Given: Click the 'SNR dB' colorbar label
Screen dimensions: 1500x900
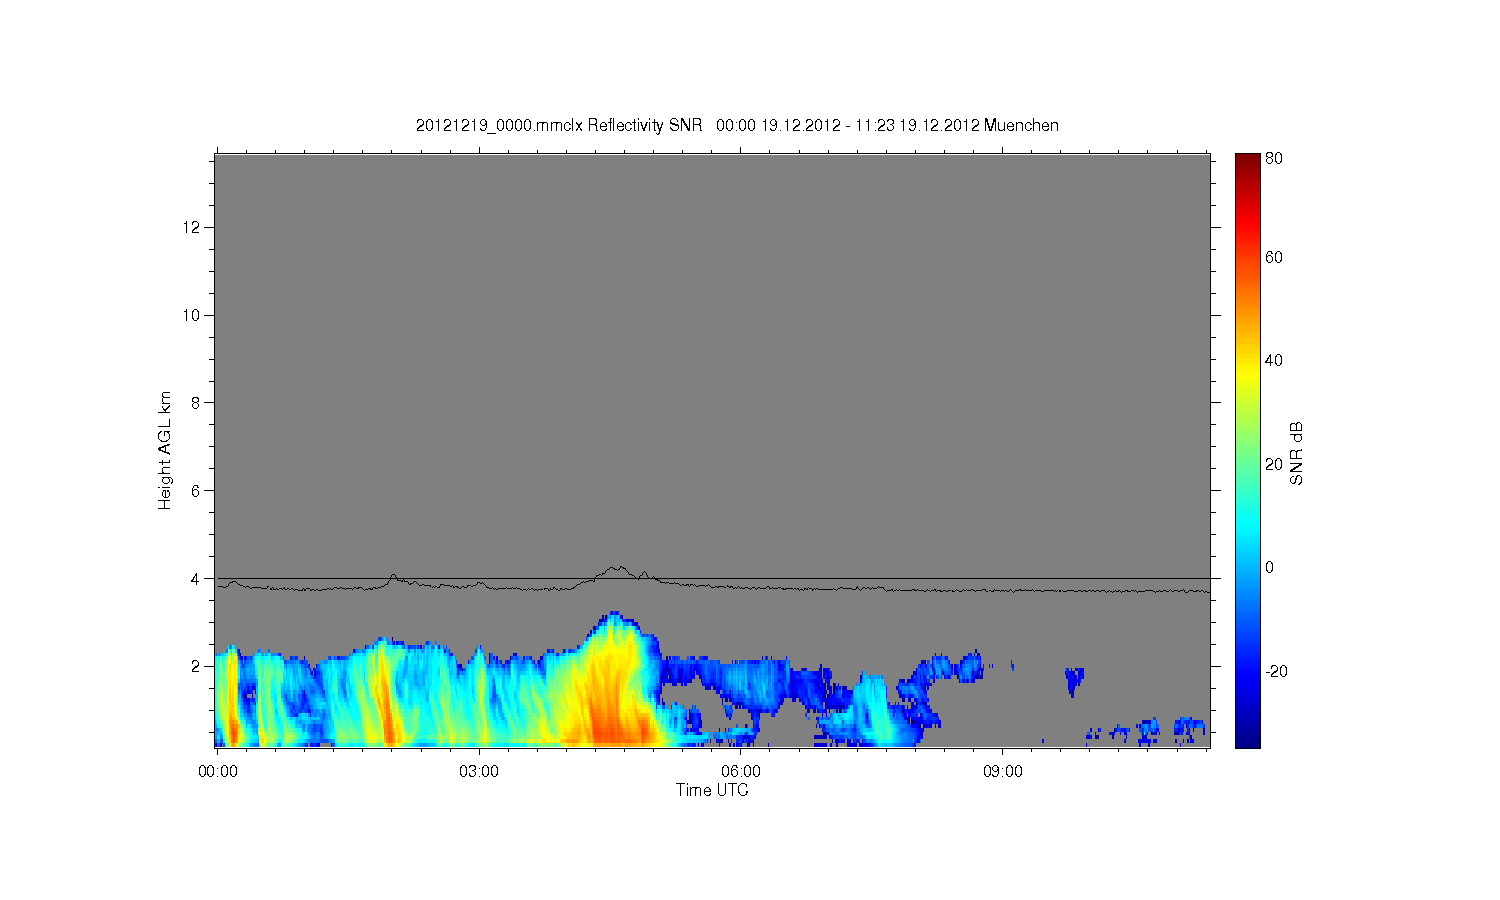Looking at the screenshot, I should pos(1296,453).
